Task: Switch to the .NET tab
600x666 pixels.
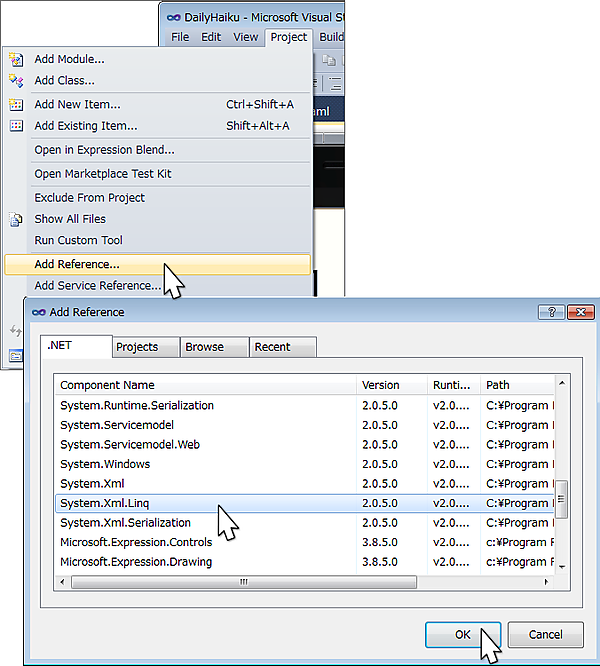Action: point(76,346)
